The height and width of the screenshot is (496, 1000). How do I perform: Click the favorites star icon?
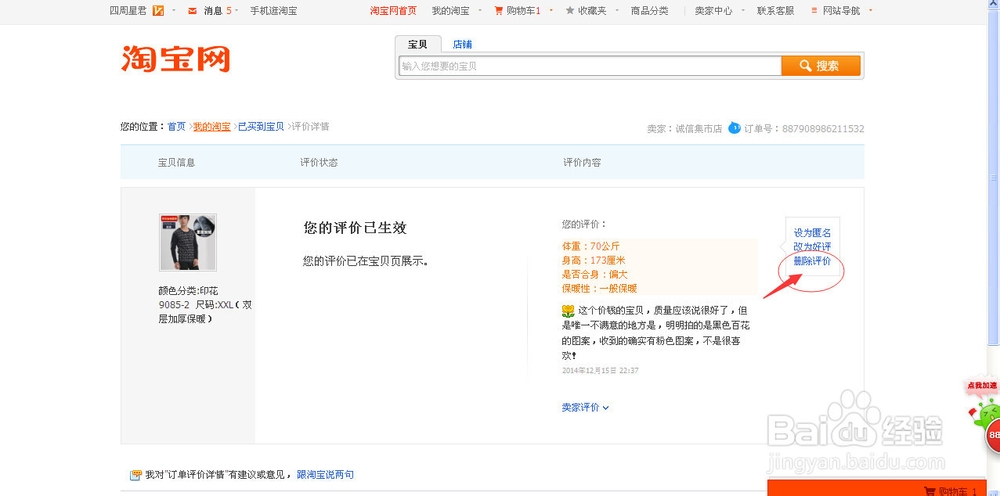click(570, 10)
